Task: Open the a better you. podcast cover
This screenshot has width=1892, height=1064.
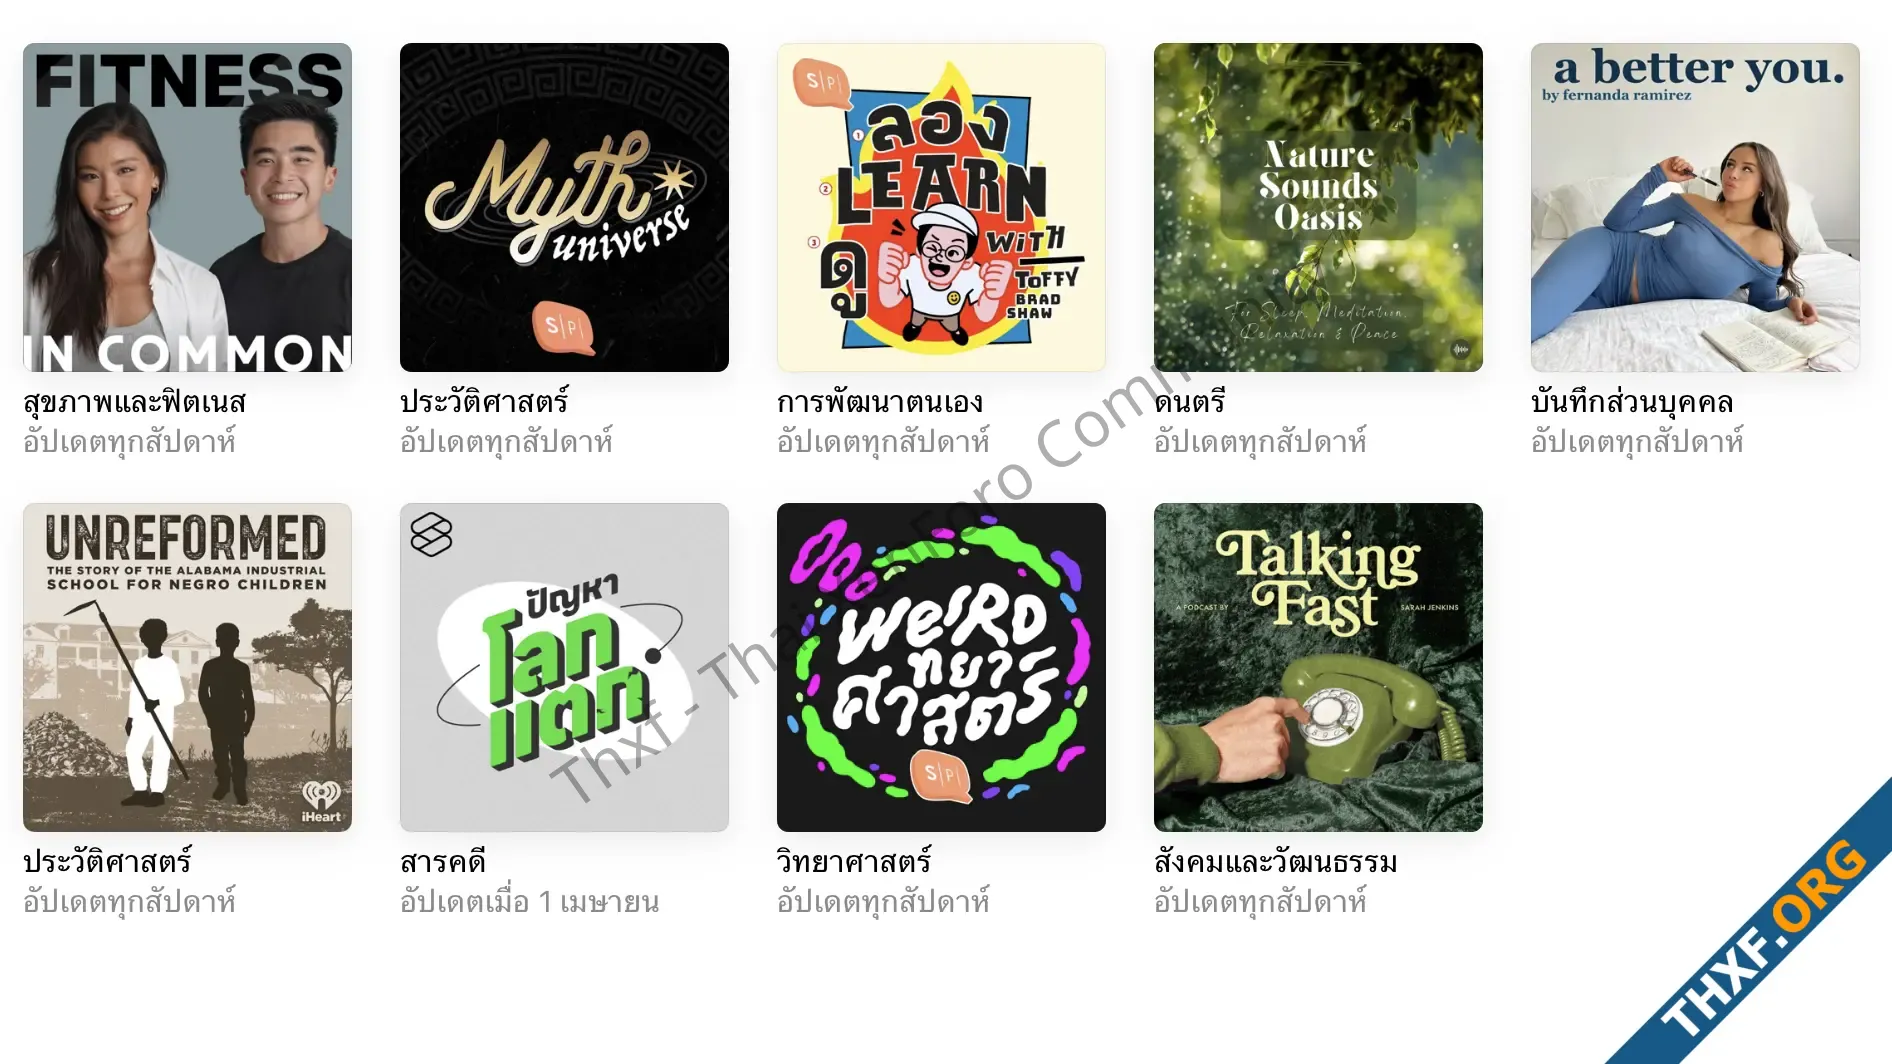Action: coord(1695,207)
